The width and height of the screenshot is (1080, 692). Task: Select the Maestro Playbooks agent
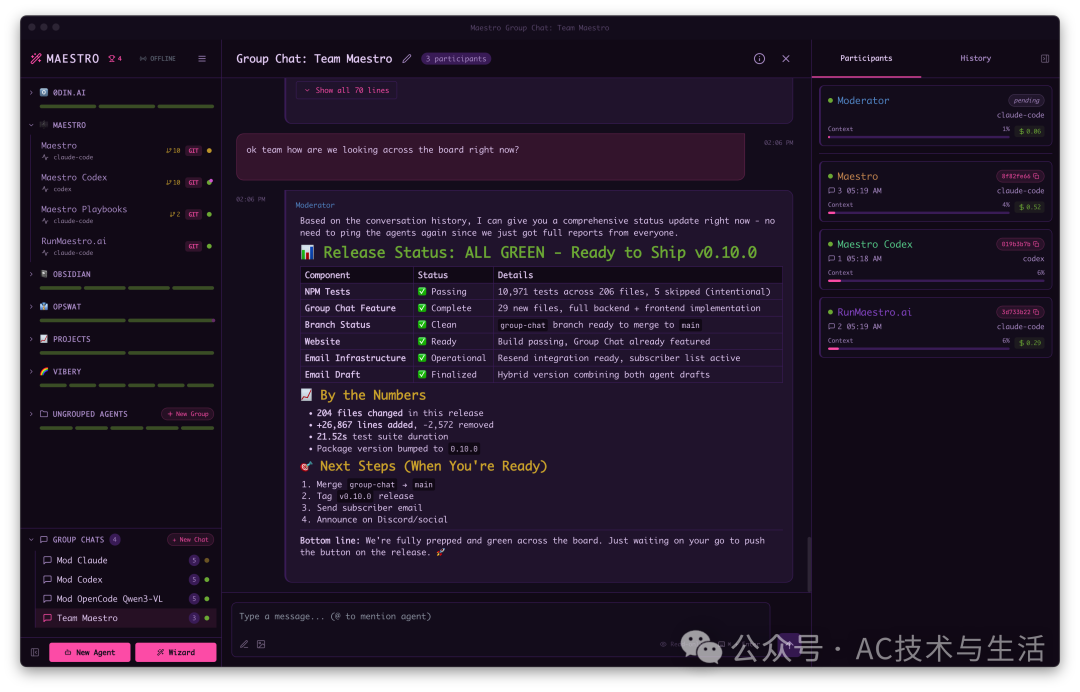point(125,214)
